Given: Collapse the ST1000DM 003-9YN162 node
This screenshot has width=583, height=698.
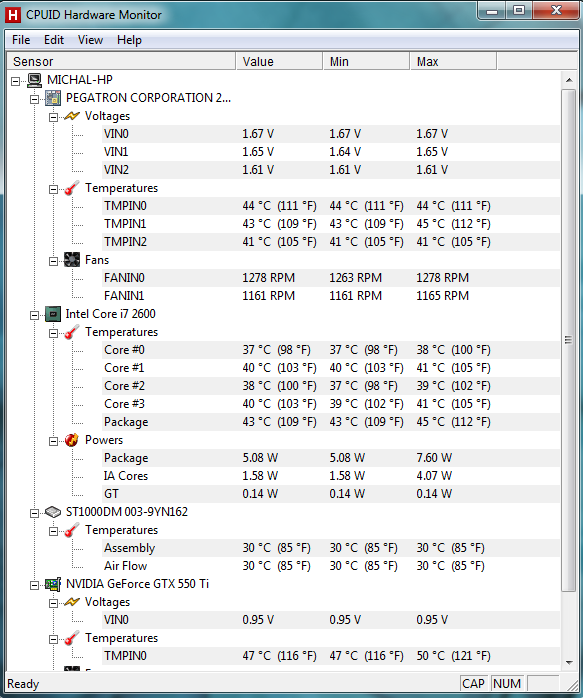Looking at the screenshot, I should point(34,513).
